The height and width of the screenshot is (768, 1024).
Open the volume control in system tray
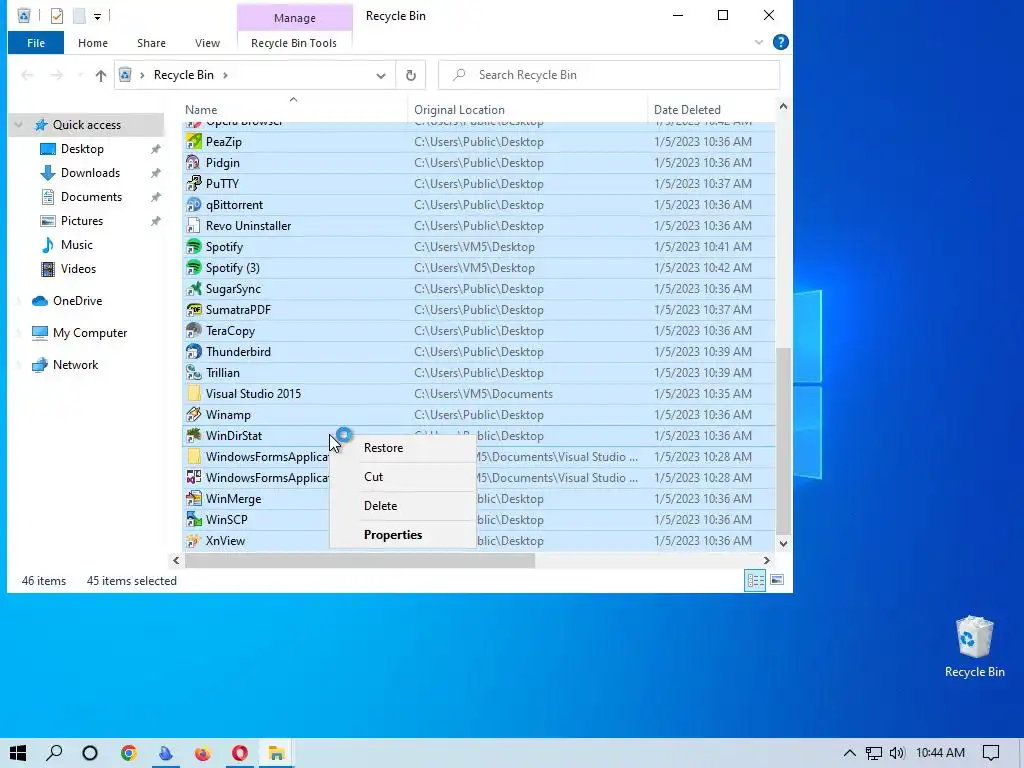(897, 753)
